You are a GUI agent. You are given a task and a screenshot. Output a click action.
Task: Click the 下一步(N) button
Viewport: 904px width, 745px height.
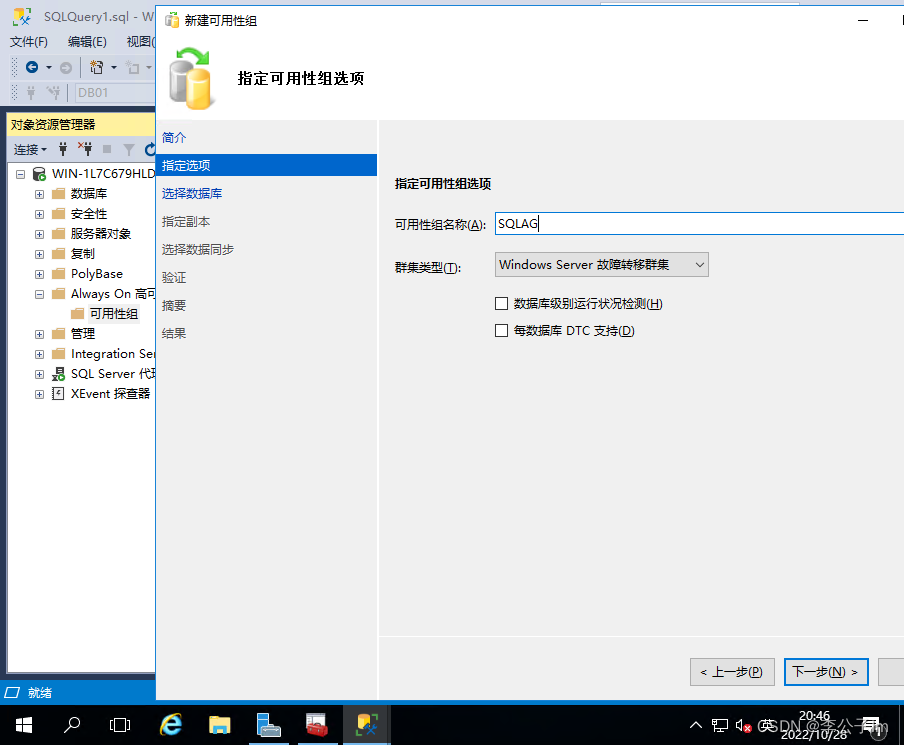coord(826,672)
